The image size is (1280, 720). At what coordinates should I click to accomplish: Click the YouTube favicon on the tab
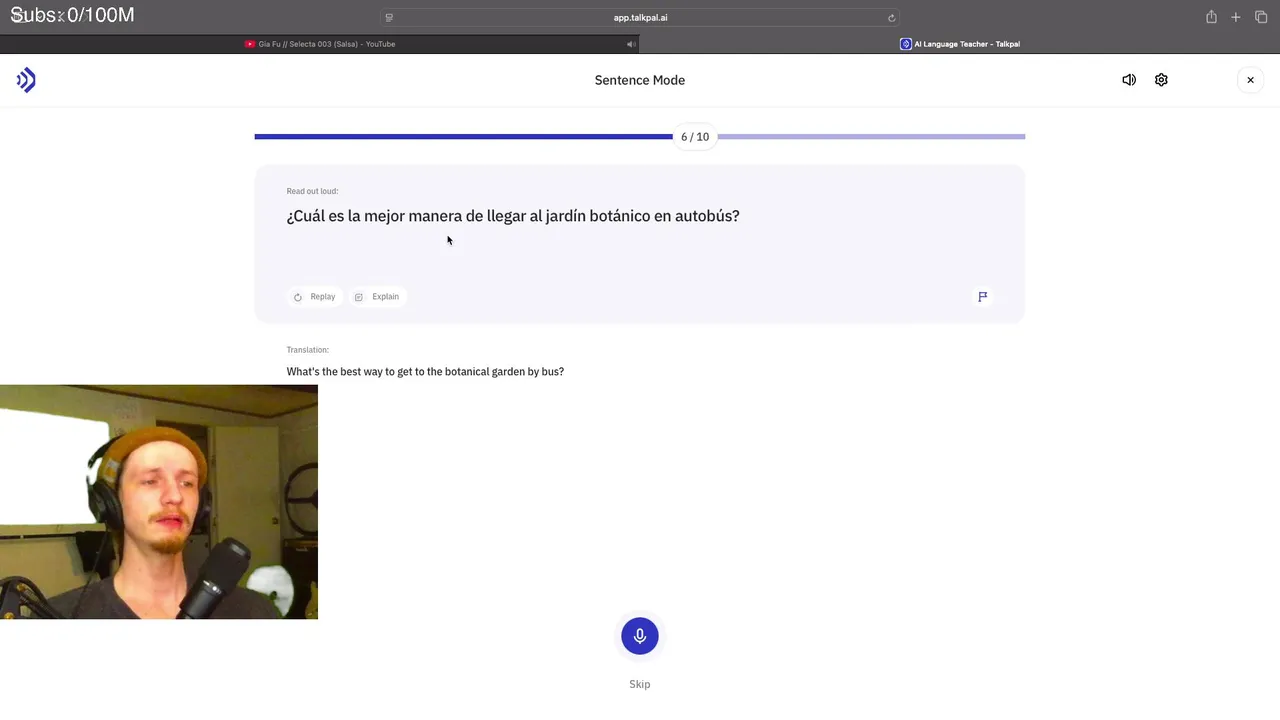pyautogui.click(x=250, y=44)
